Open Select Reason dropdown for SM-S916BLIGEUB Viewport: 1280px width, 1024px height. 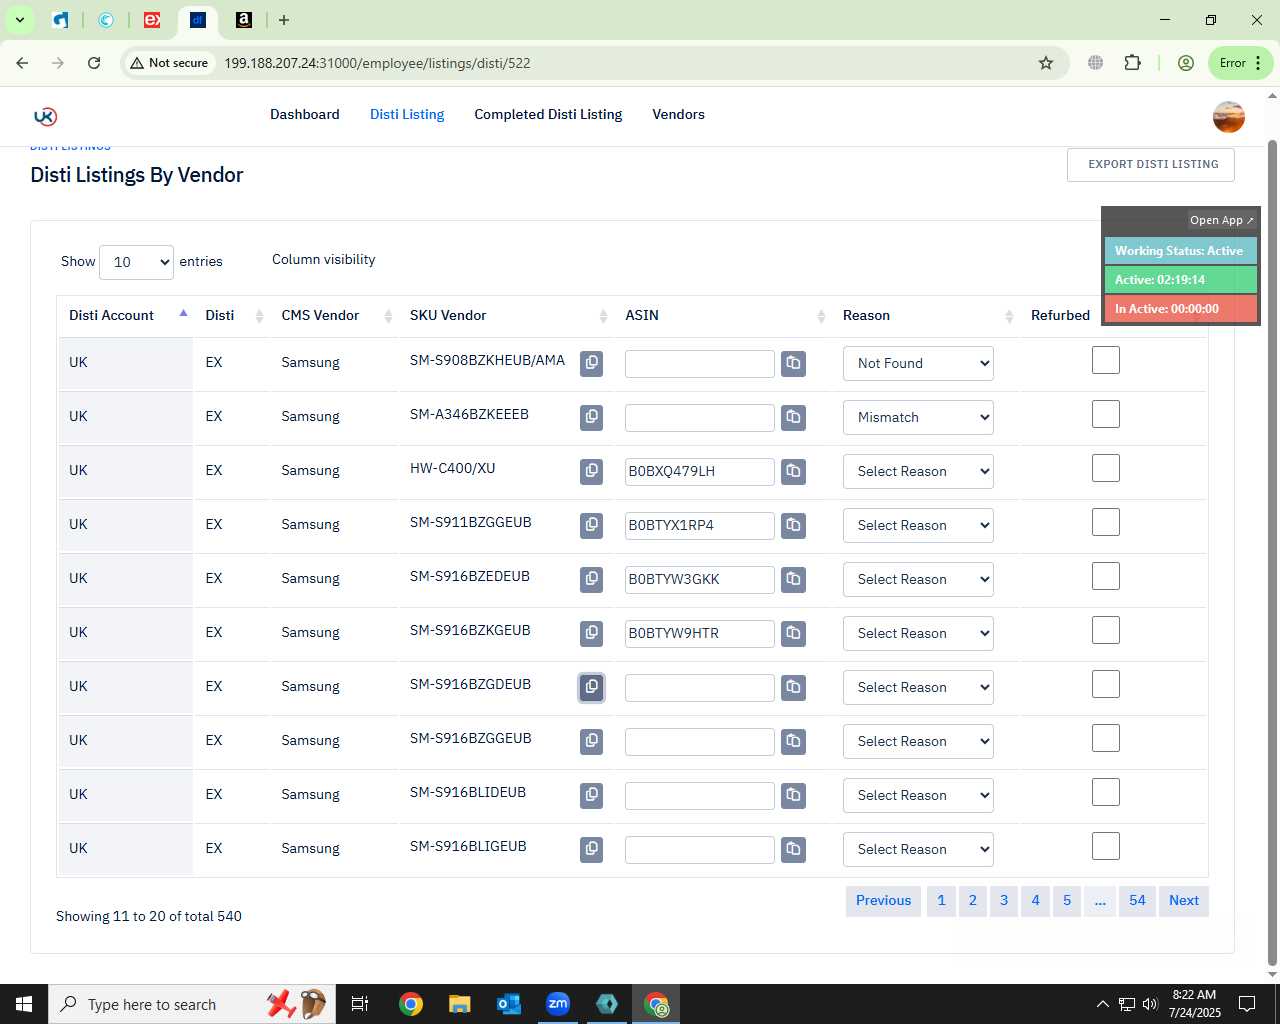(x=918, y=849)
